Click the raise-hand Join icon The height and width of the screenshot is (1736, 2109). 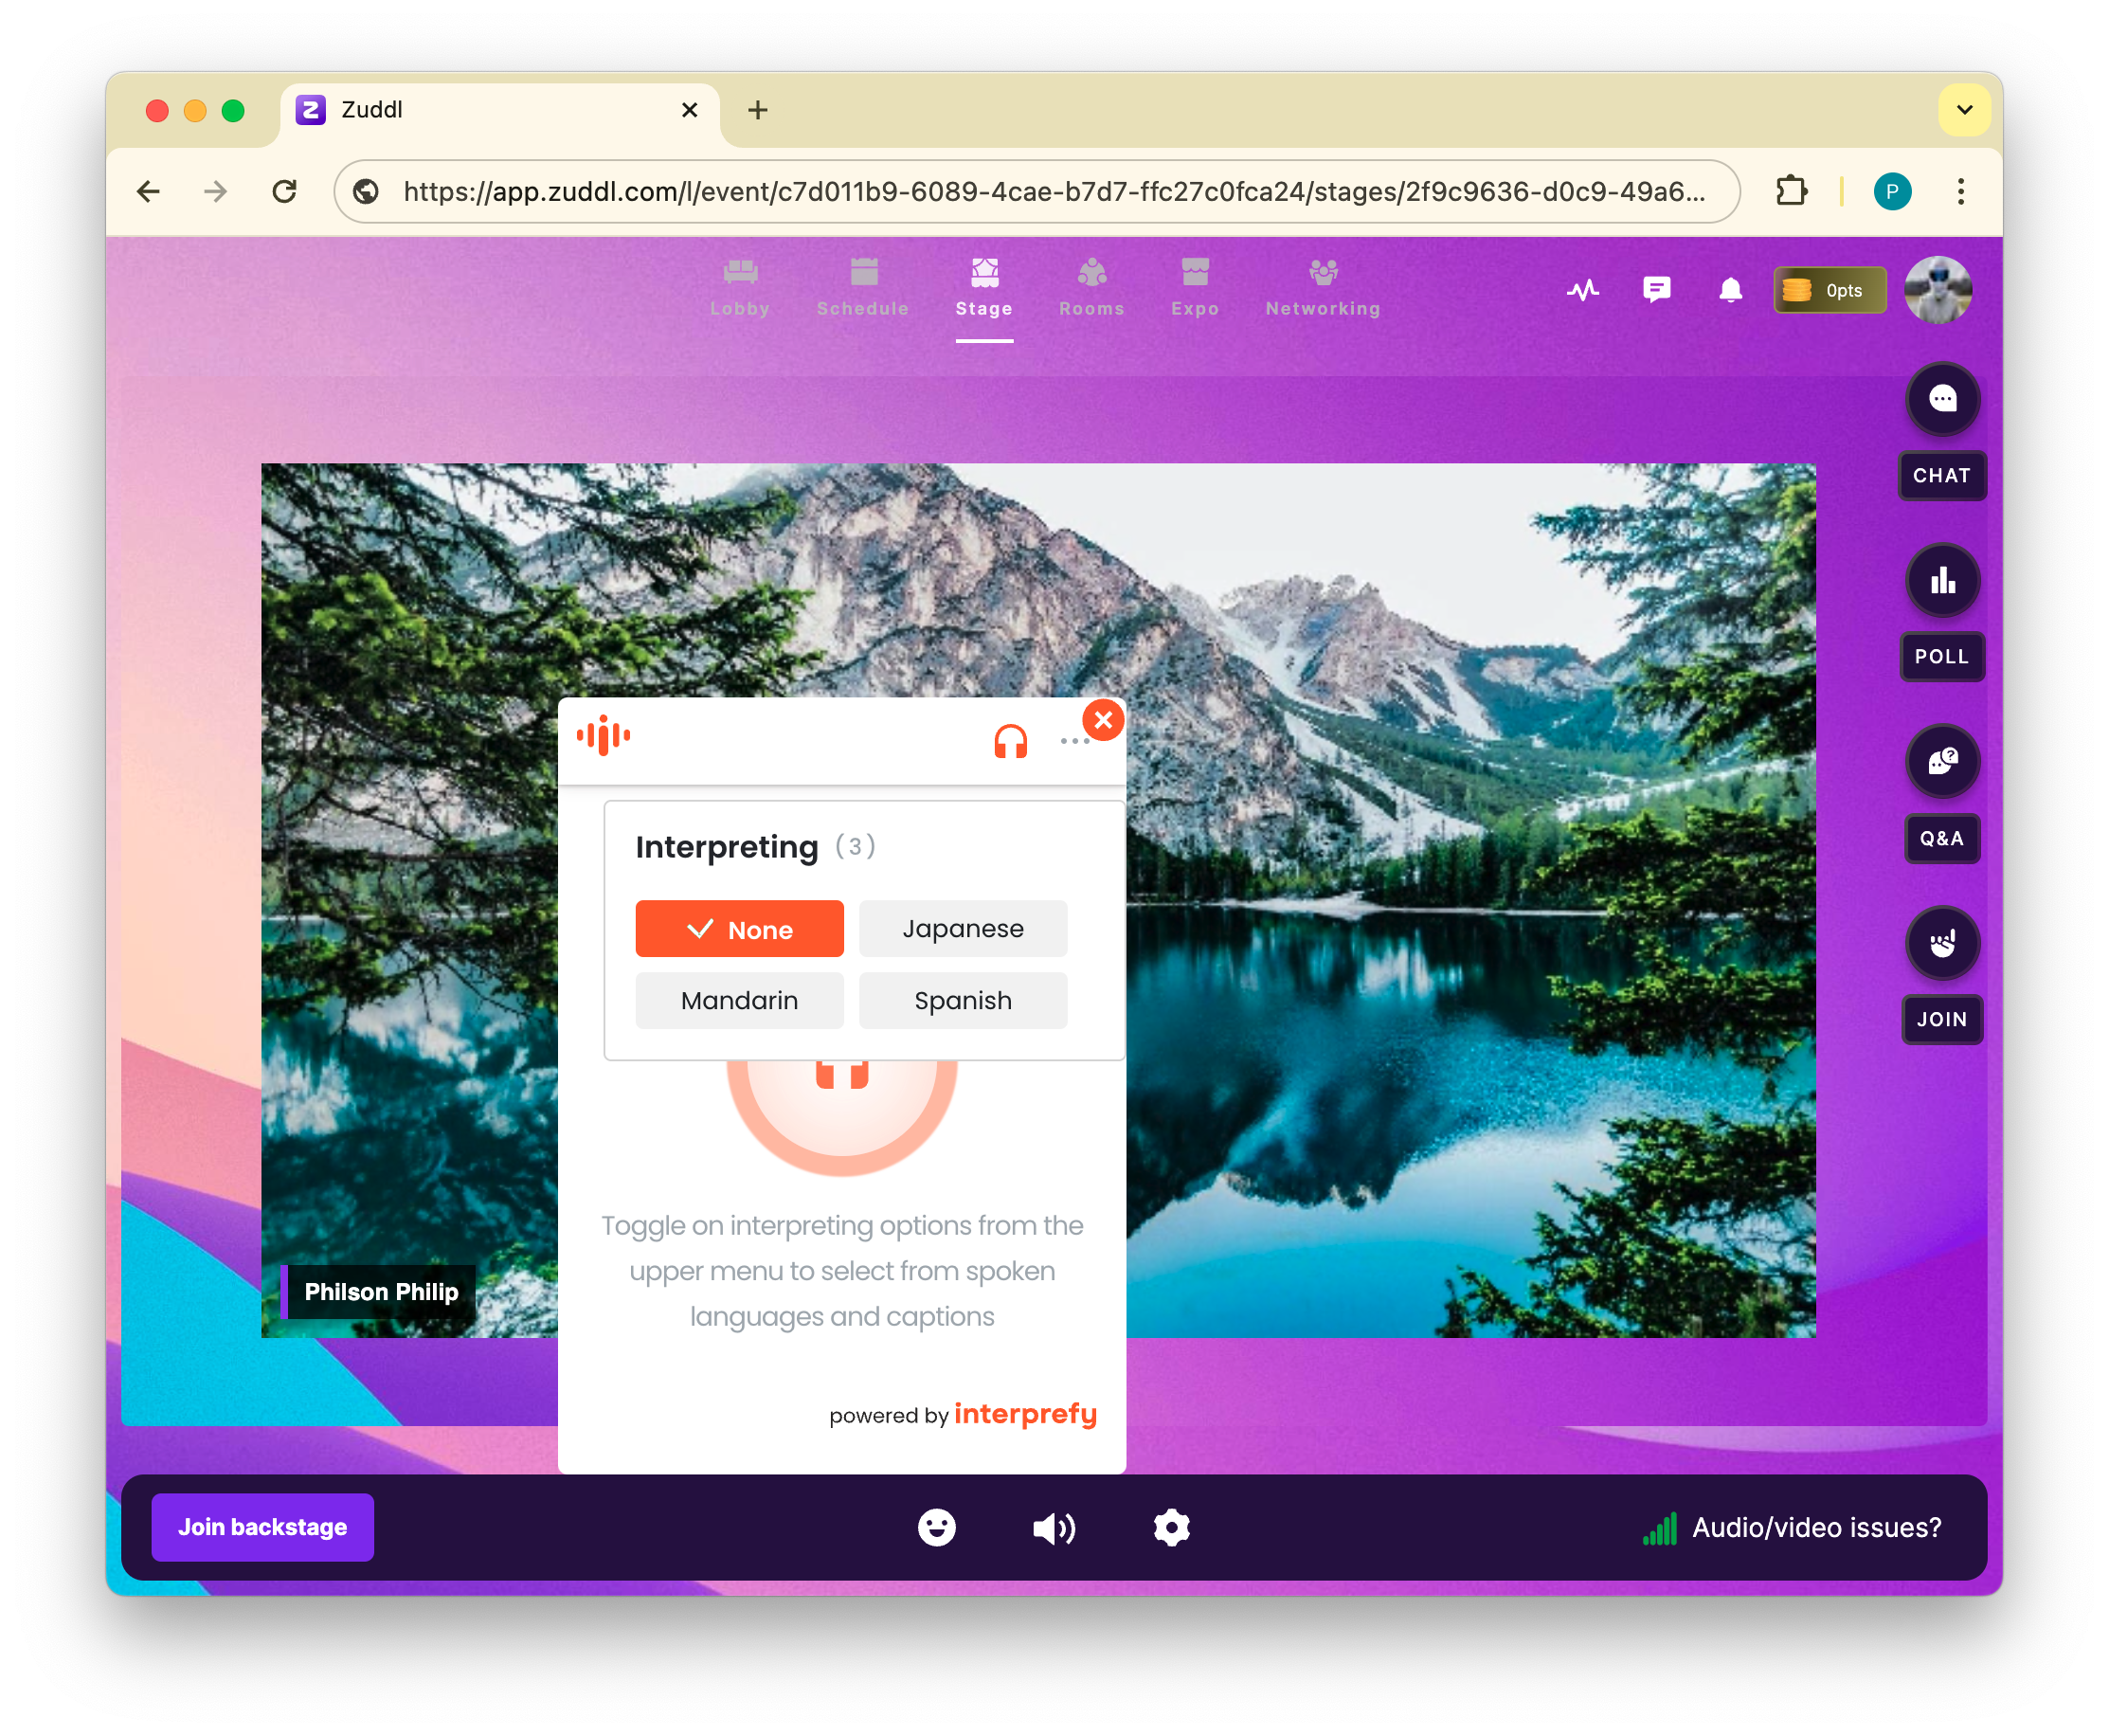[1941, 943]
